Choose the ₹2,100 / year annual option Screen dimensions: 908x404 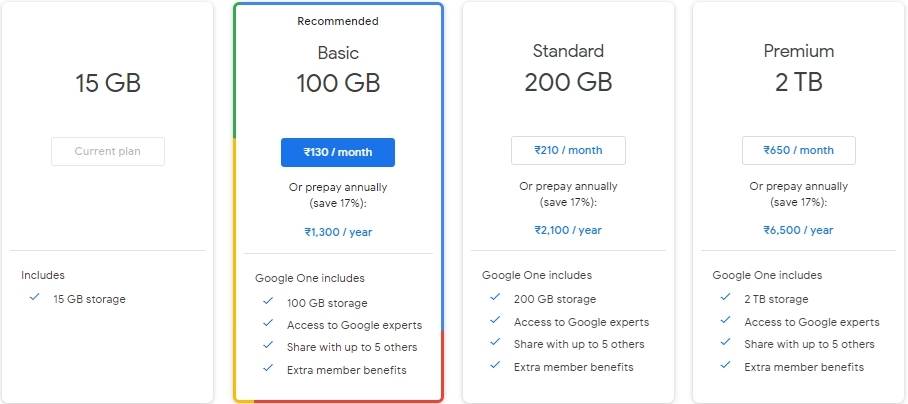point(568,230)
